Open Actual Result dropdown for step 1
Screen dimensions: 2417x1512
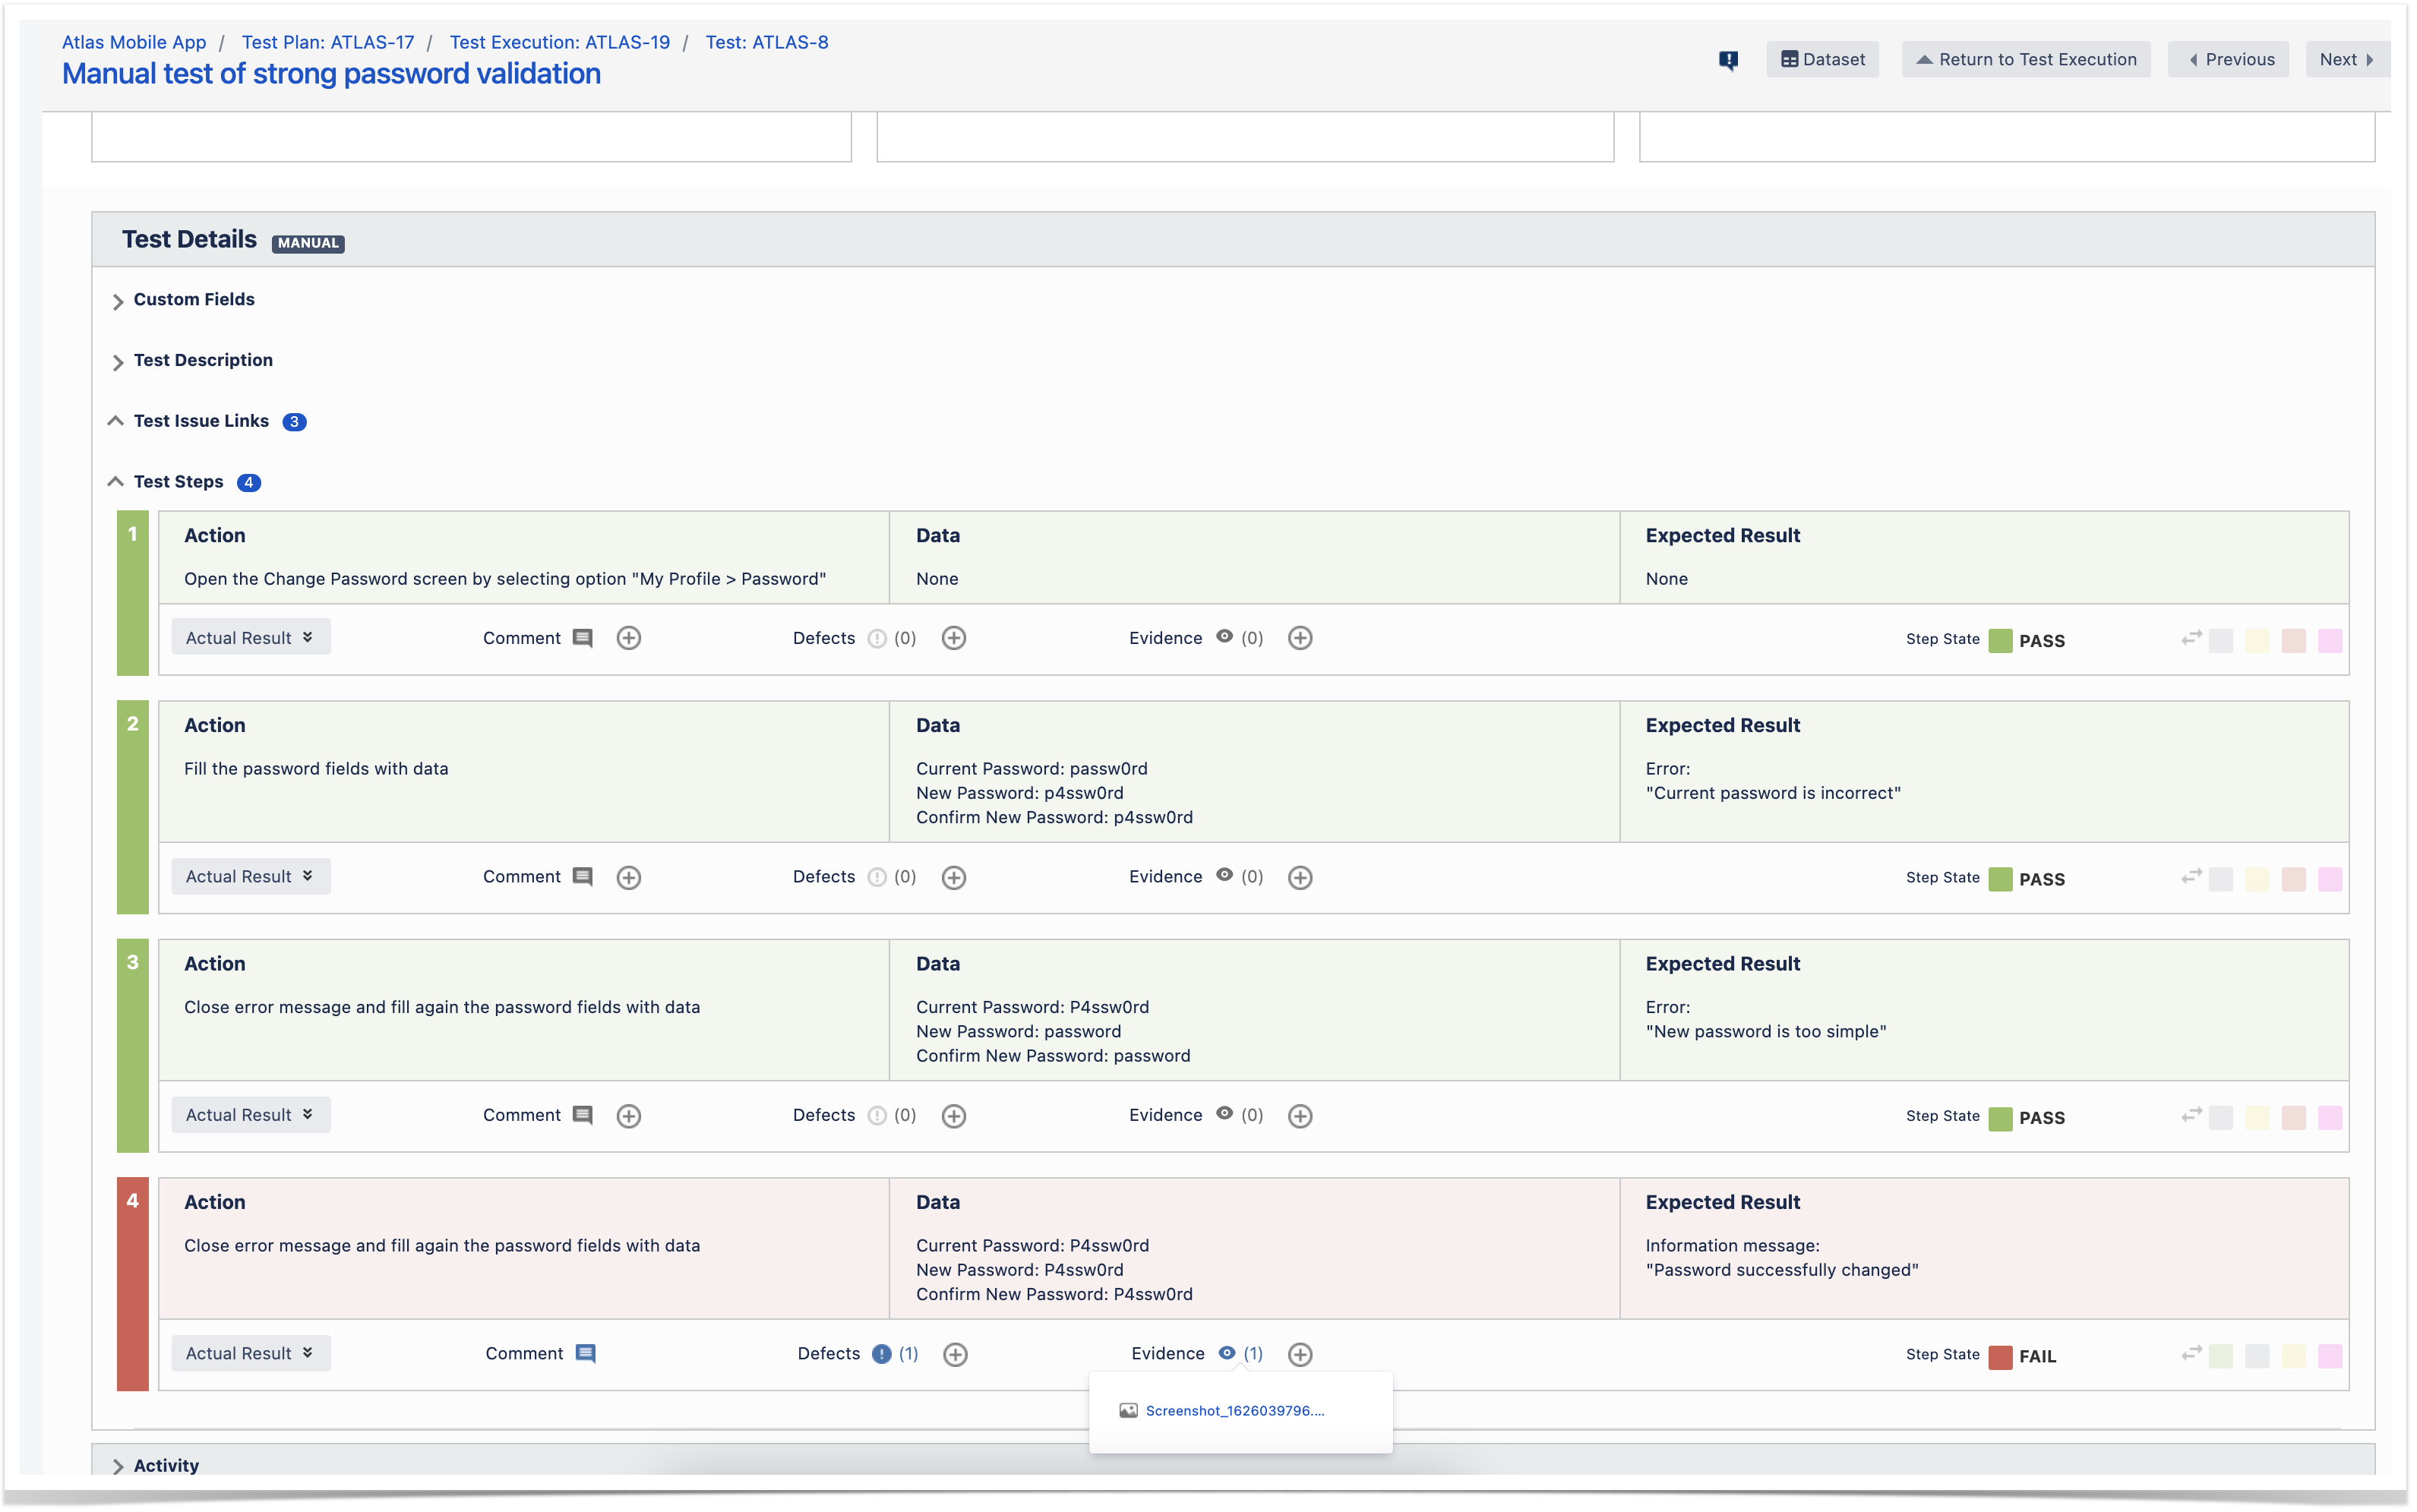pos(251,637)
